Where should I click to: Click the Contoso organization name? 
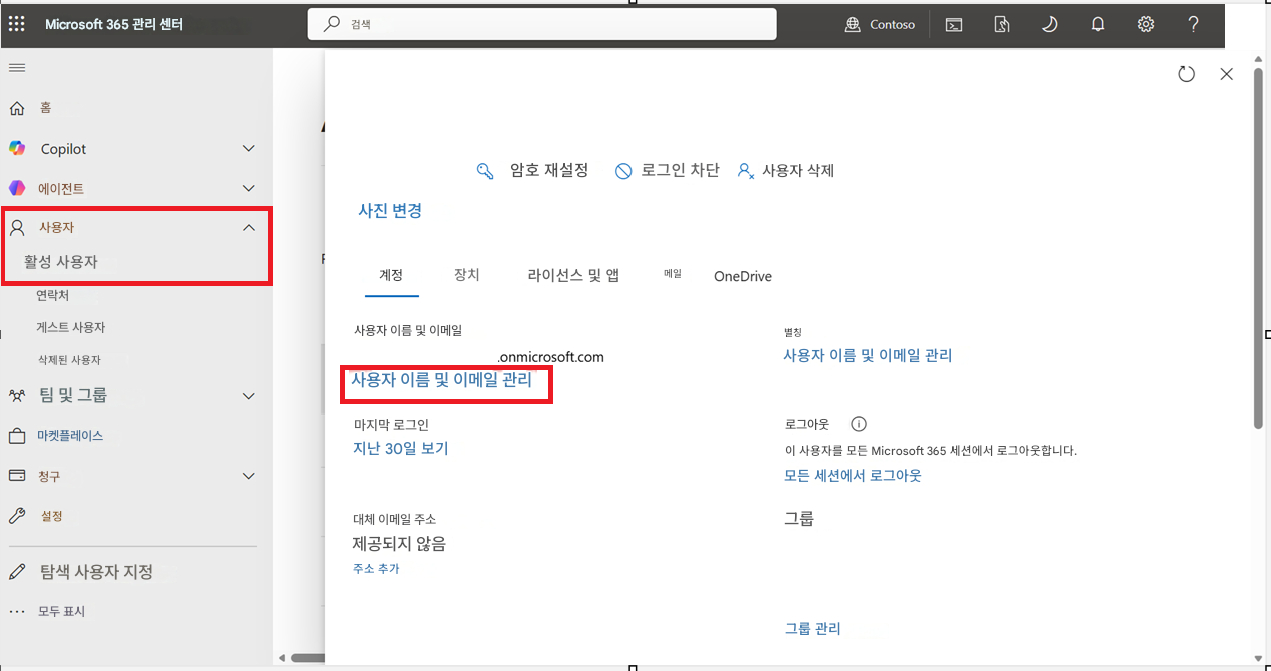point(892,25)
